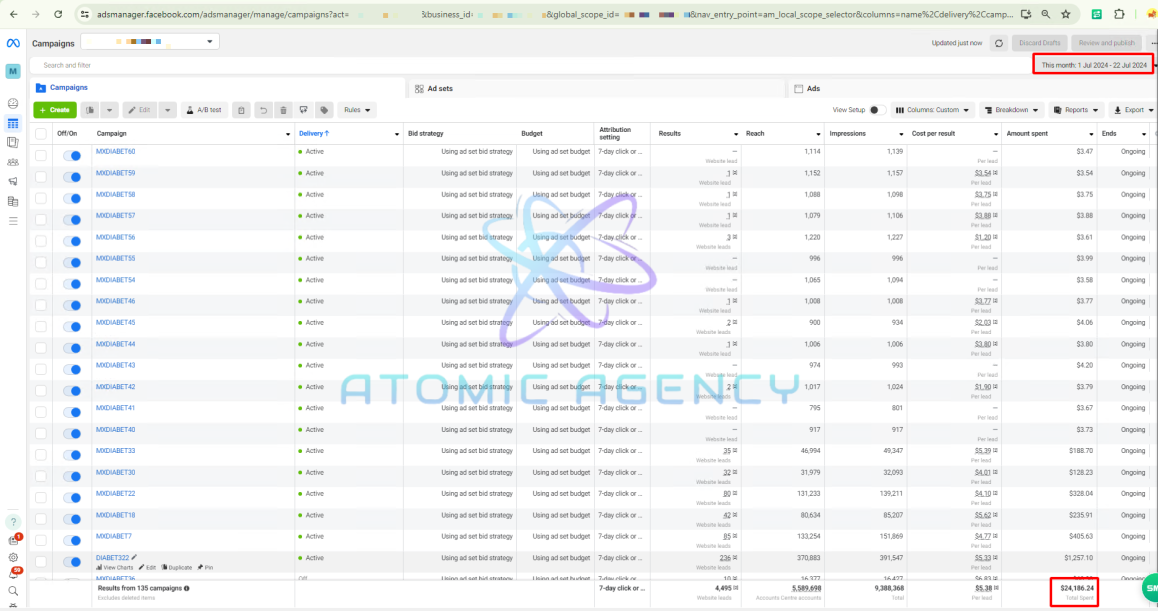The image size is (1158, 611).
Task: Open the Breakdown dropdown
Action: tap(1011, 110)
